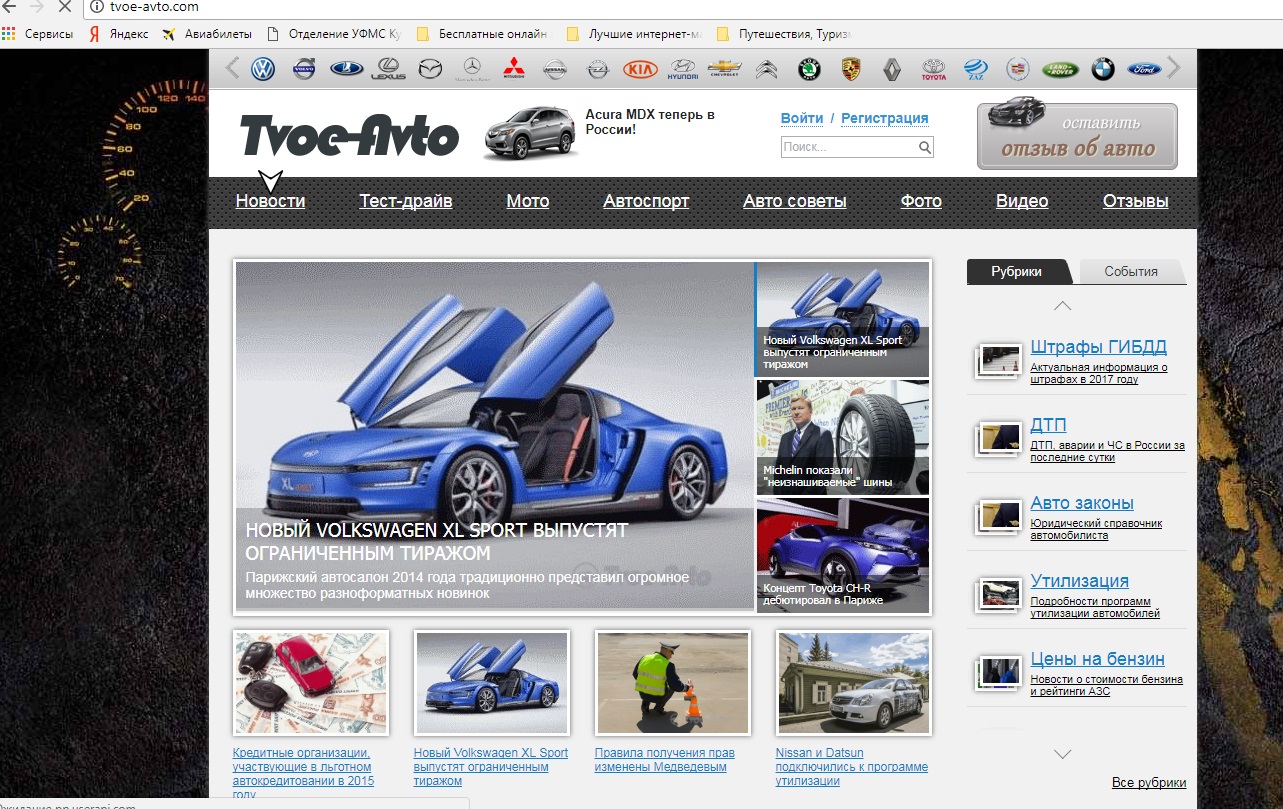Image resolution: width=1283 pixels, height=809 pixels.
Task: Select the Toyota brand logo
Action: (x=933, y=69)
